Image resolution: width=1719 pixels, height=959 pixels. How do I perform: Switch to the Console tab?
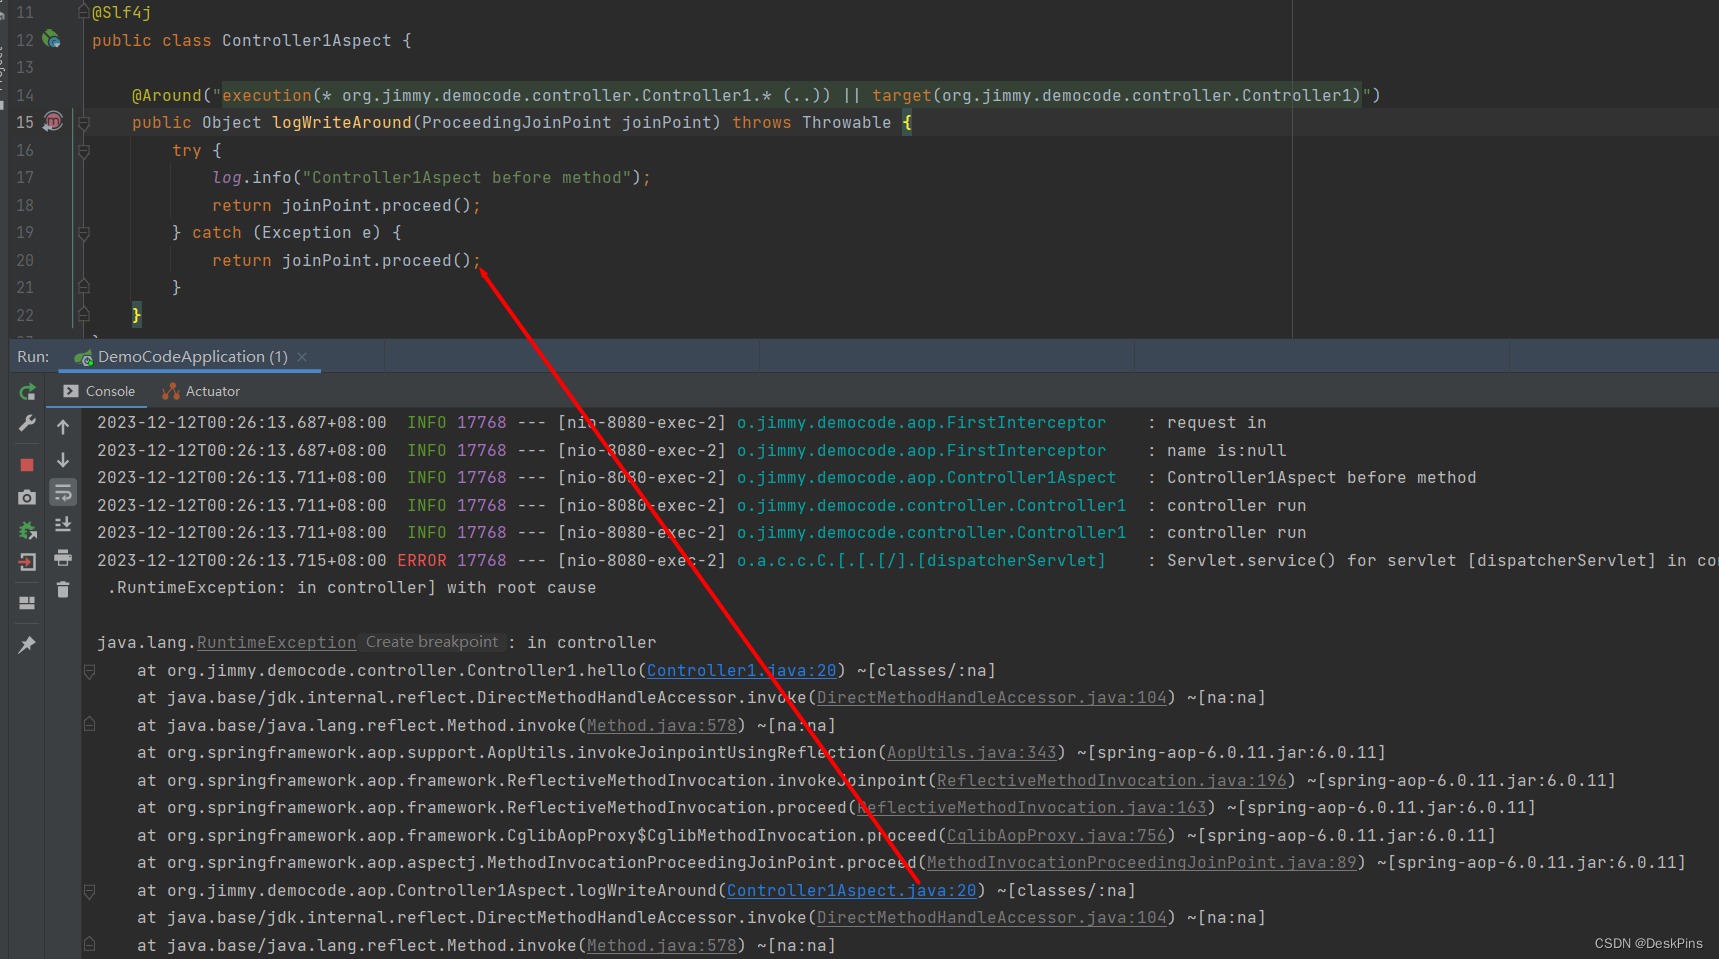99,391
